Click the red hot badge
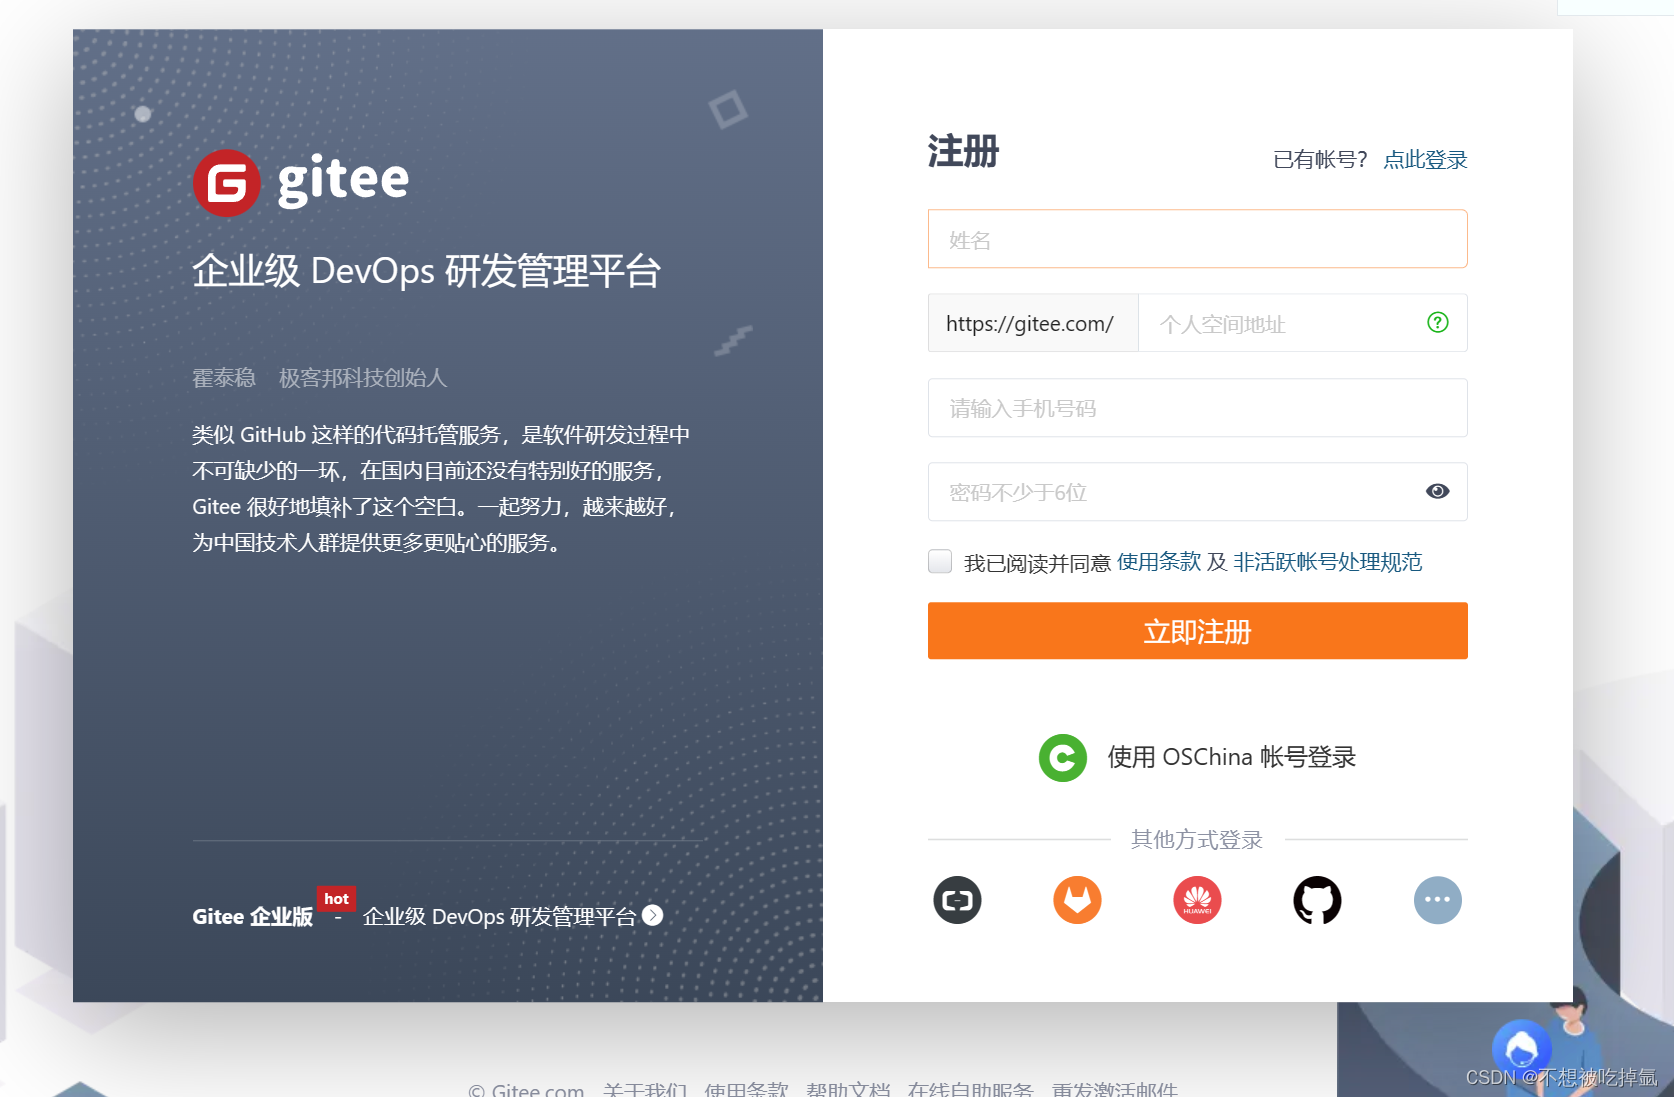This screenshot has height=1097, width=1674. (336, 898)
